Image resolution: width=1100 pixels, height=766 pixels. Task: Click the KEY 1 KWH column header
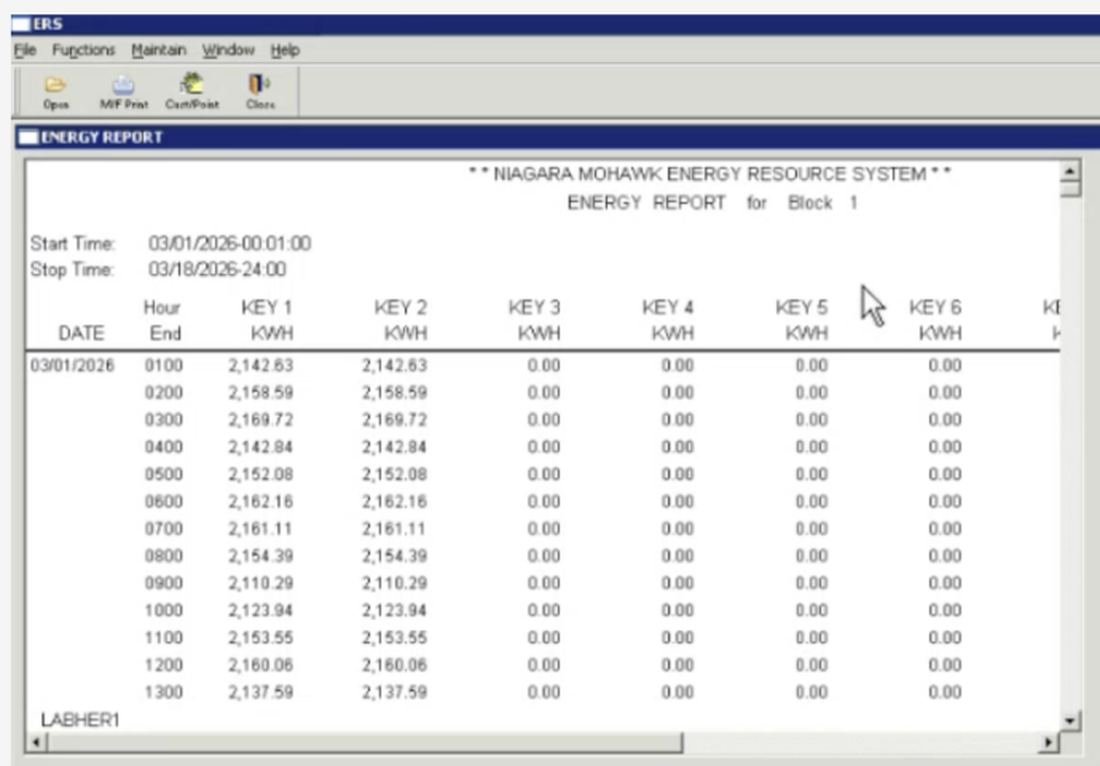tap(267, 321)
